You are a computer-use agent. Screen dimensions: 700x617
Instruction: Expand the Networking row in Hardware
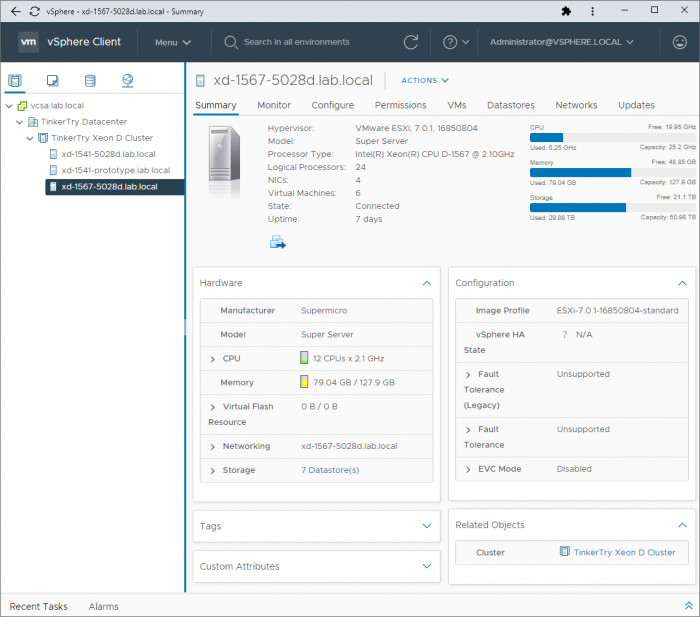point(212,447)
